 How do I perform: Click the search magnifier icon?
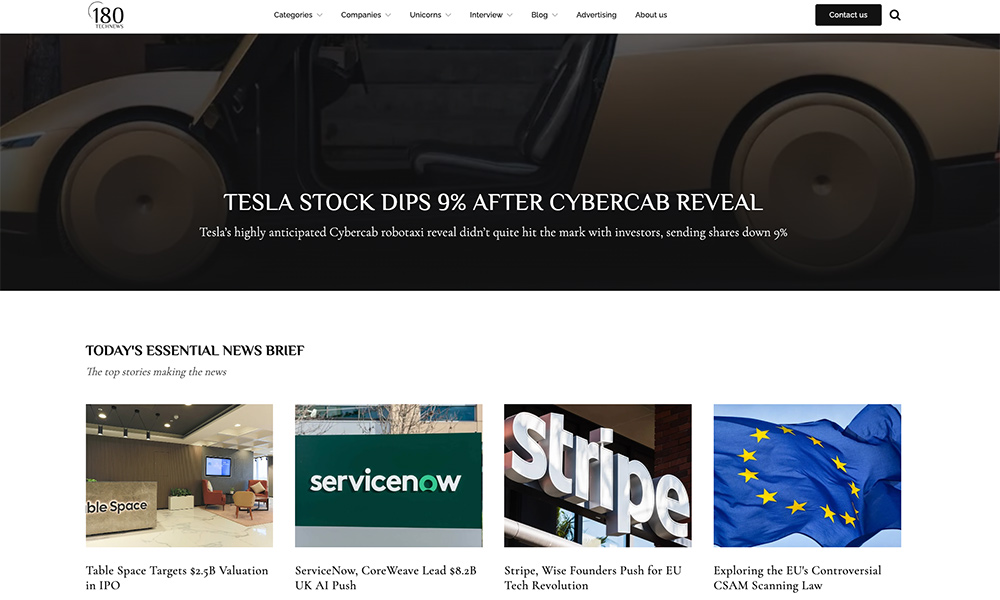tap(895, 15)
